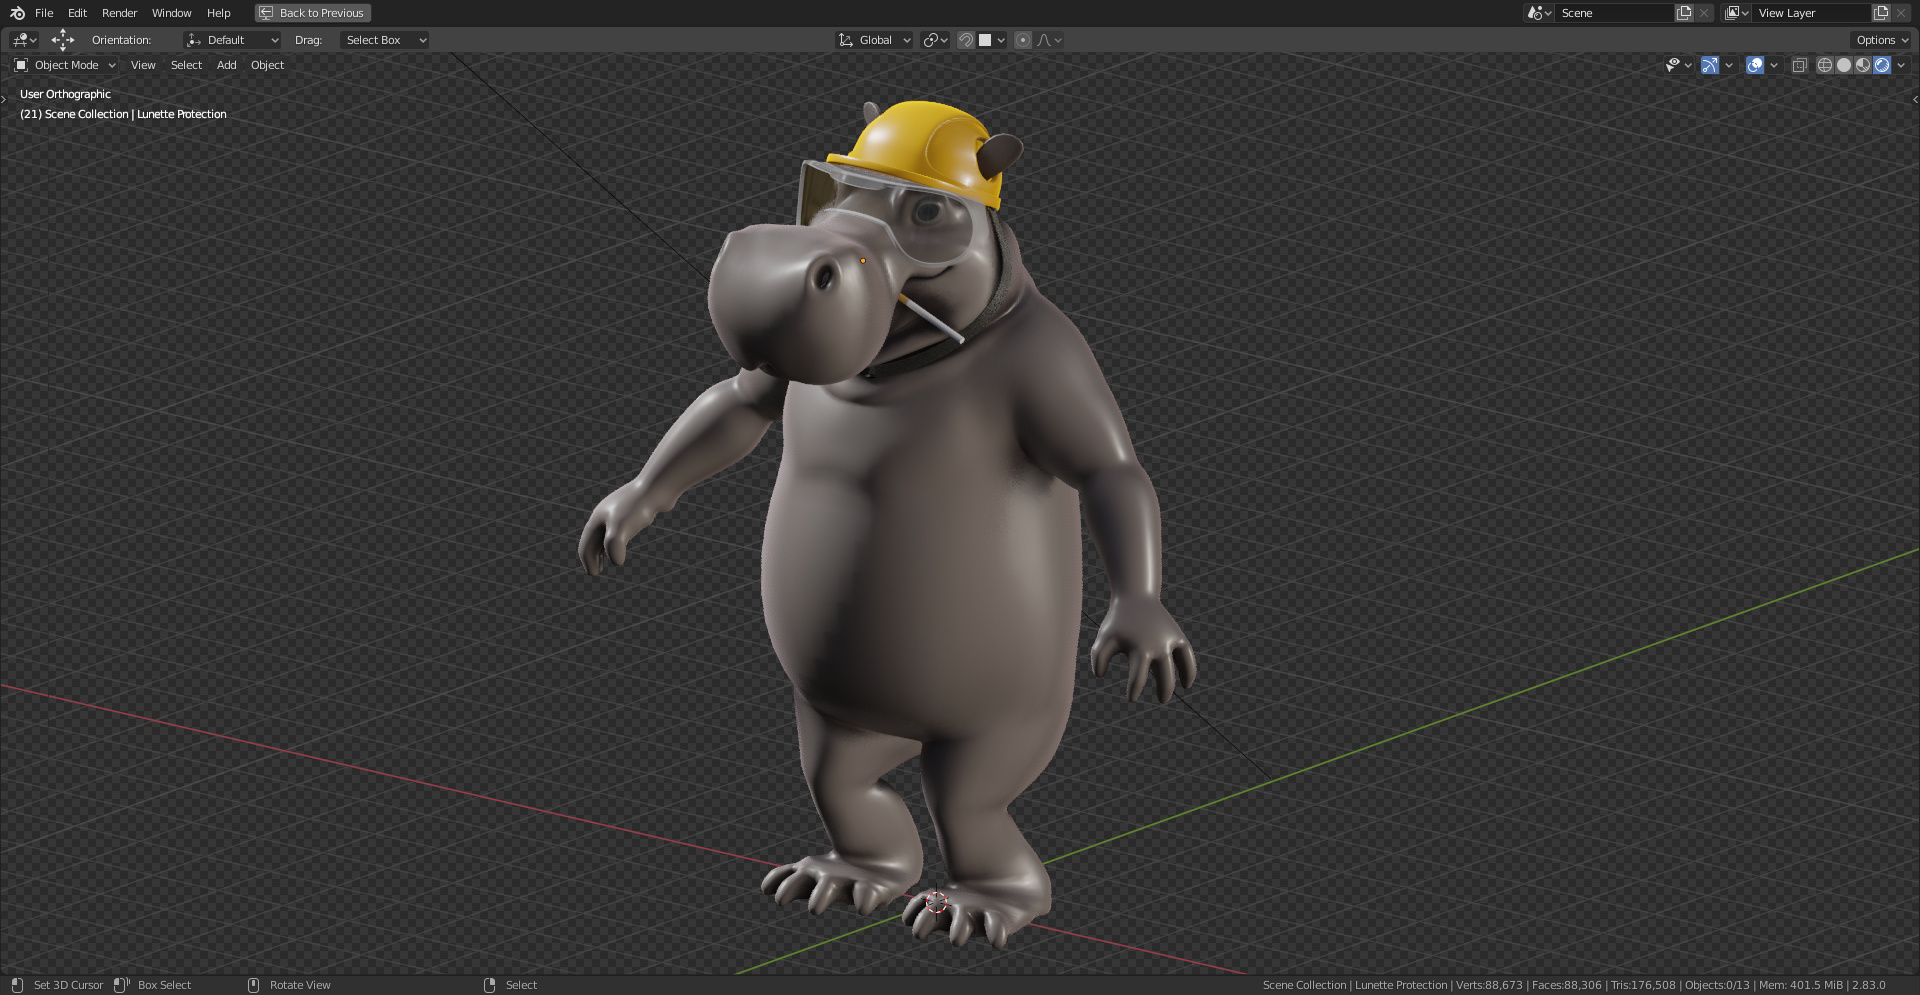Open the Blender logo application menu
This screenshot has width=1920, height=995.
[17, 13]
